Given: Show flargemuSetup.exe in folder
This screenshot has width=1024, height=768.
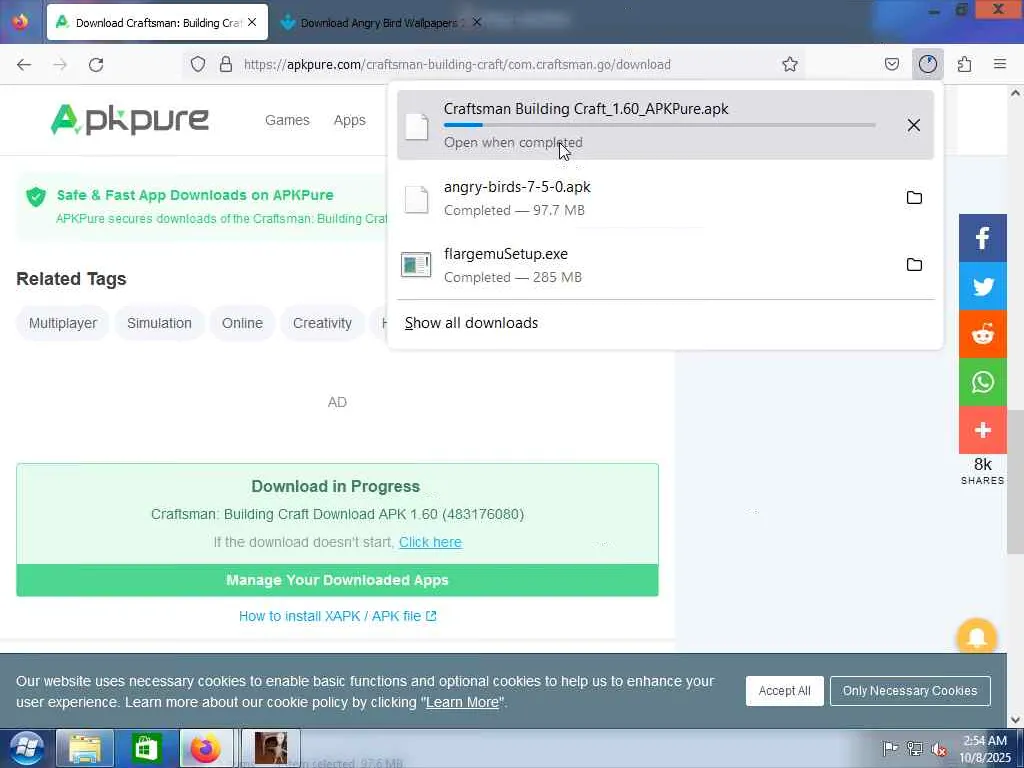Looking at the screenshot, I should [914, 264].
